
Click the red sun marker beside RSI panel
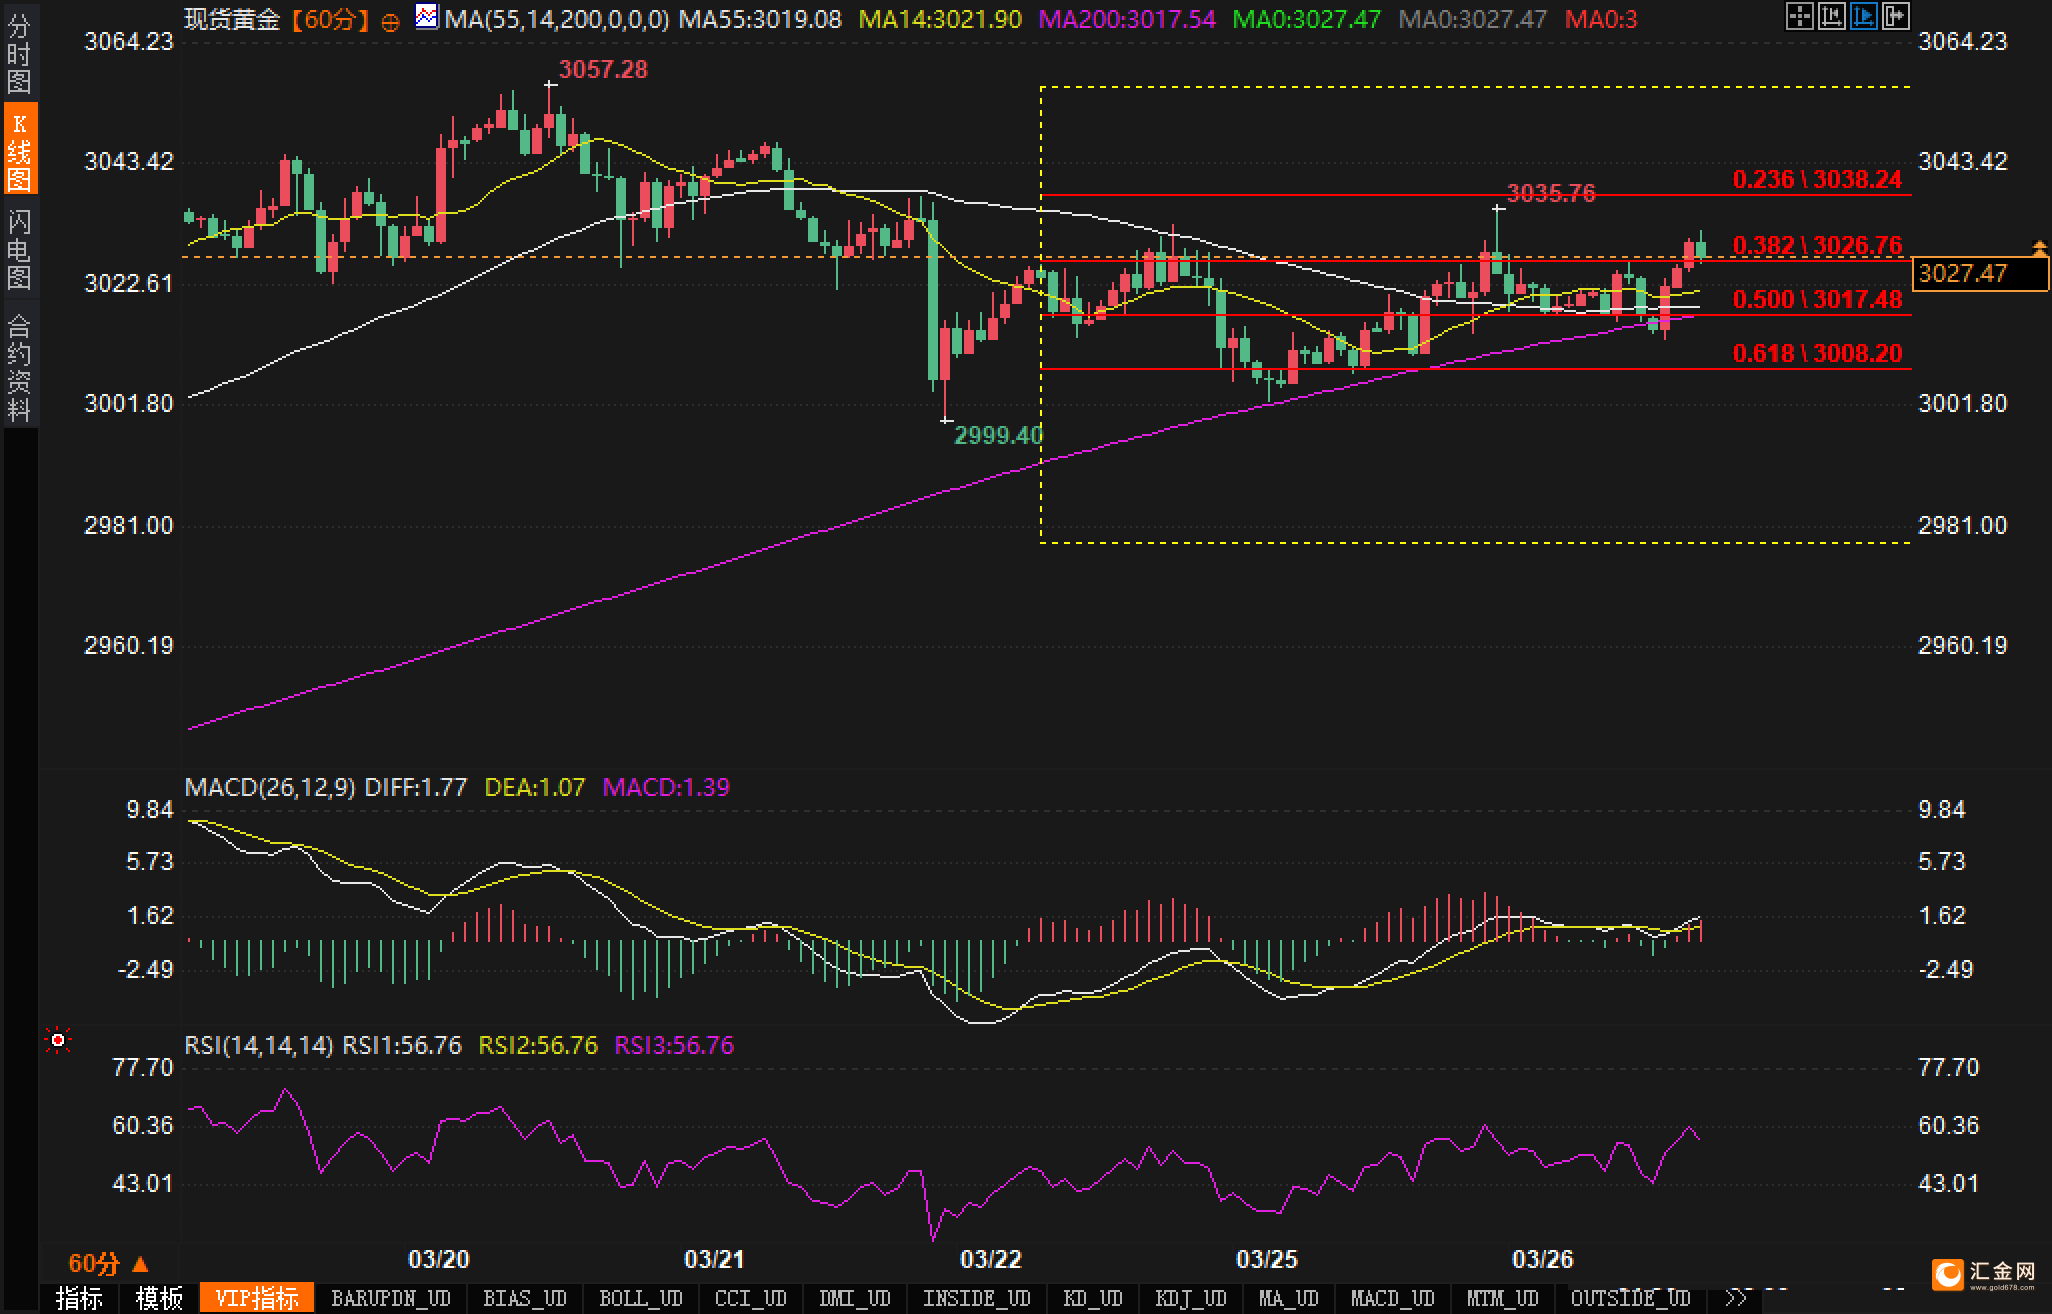pos(58,1041)
